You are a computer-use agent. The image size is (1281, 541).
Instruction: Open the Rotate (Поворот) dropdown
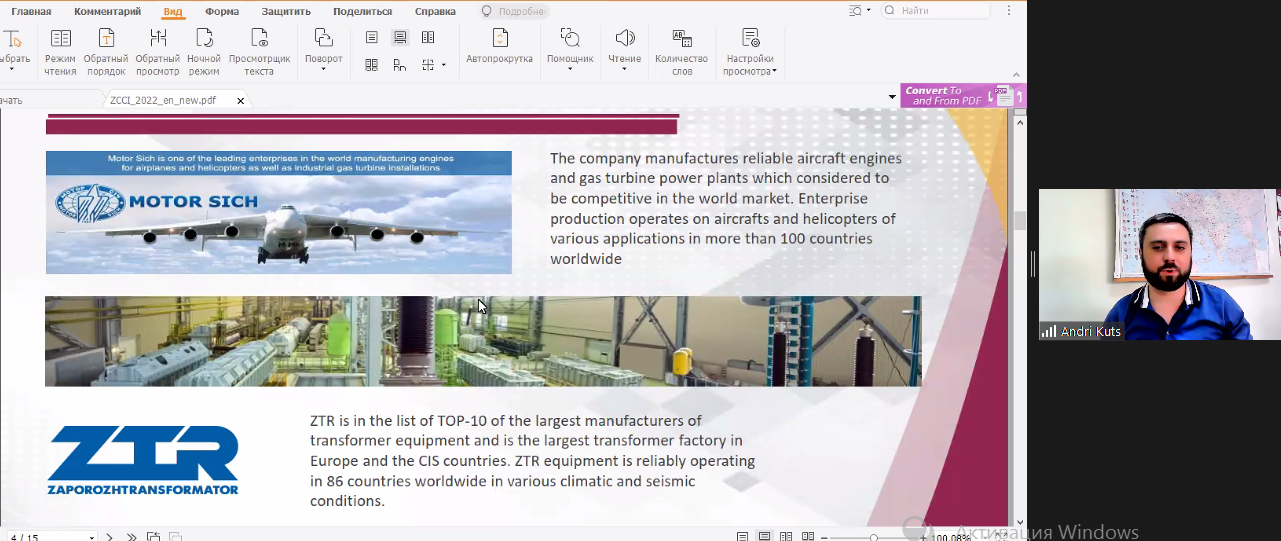[x=324, y=51]
